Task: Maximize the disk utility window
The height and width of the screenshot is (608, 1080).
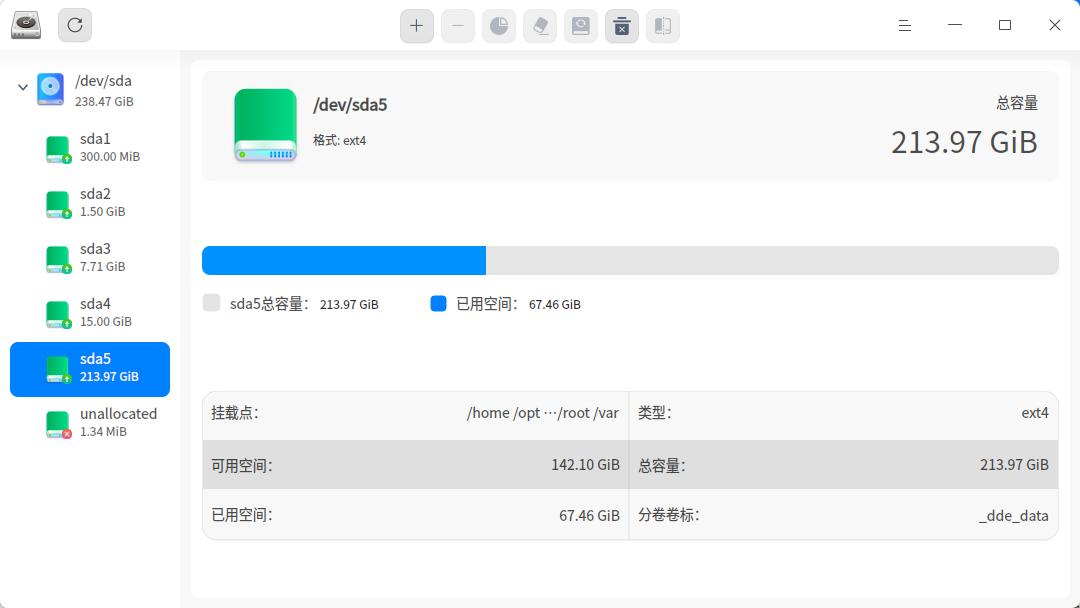Action: pos(1005,25)
